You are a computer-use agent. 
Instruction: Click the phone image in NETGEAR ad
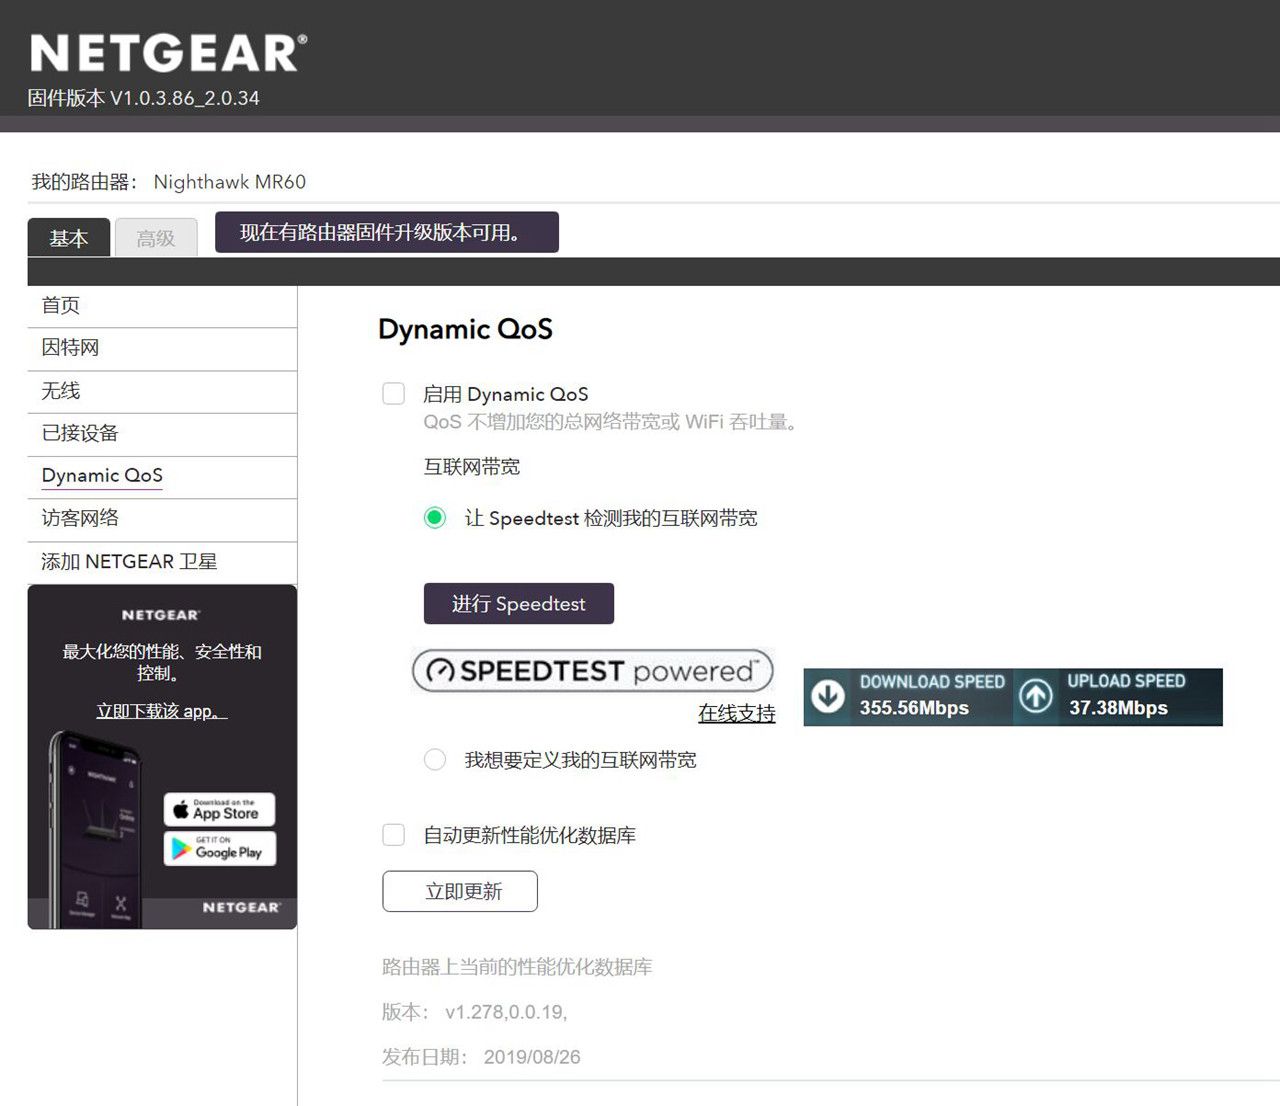coord(96,828)
